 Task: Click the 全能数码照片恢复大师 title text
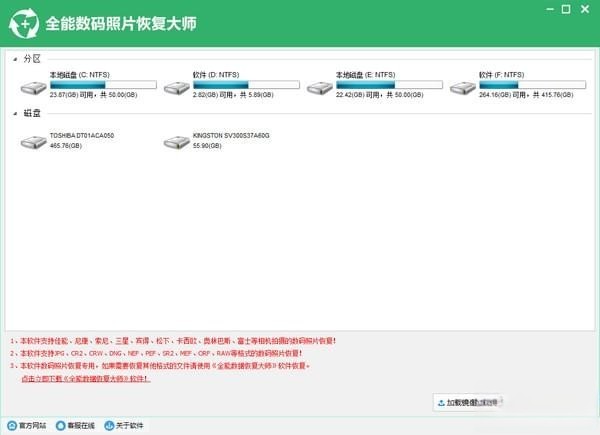pos(121,23)
